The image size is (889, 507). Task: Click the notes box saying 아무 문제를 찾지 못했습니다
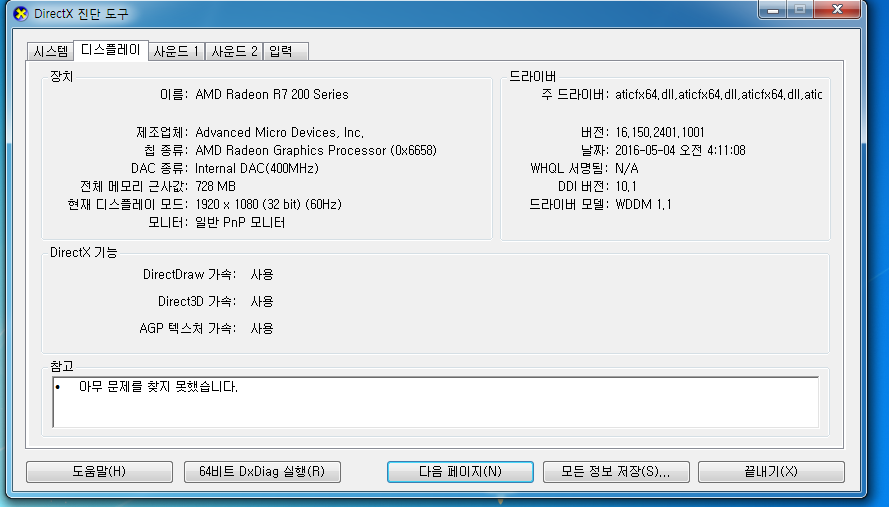435,402
